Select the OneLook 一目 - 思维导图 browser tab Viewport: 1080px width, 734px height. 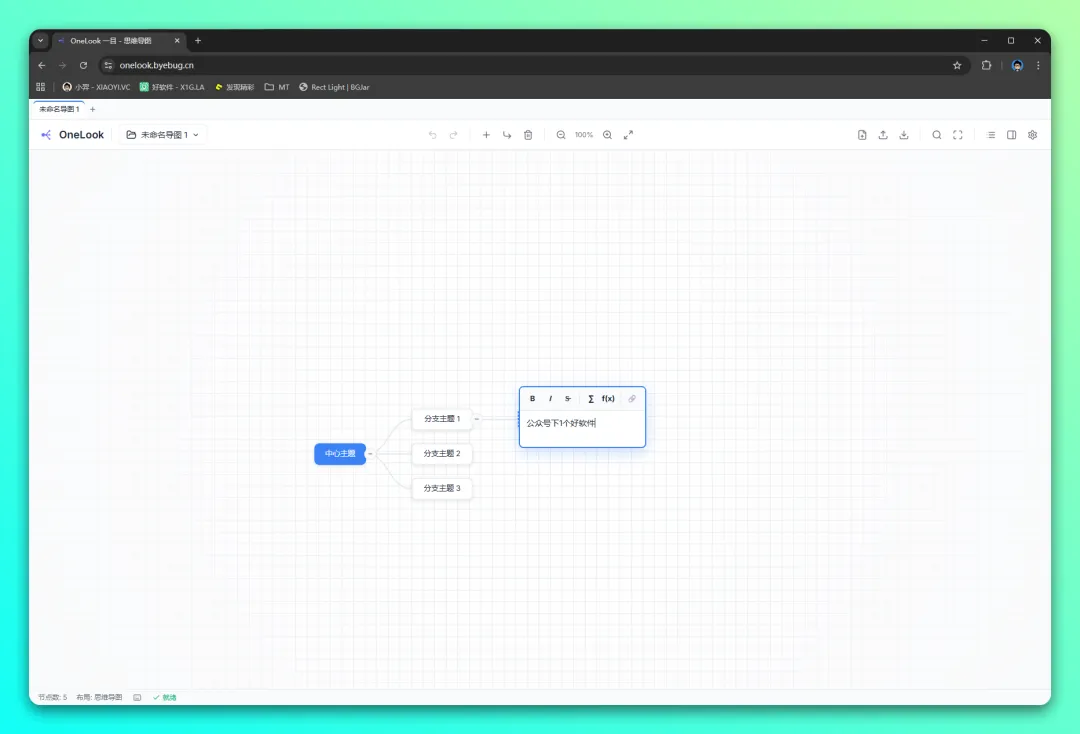(x=118, y=41)
